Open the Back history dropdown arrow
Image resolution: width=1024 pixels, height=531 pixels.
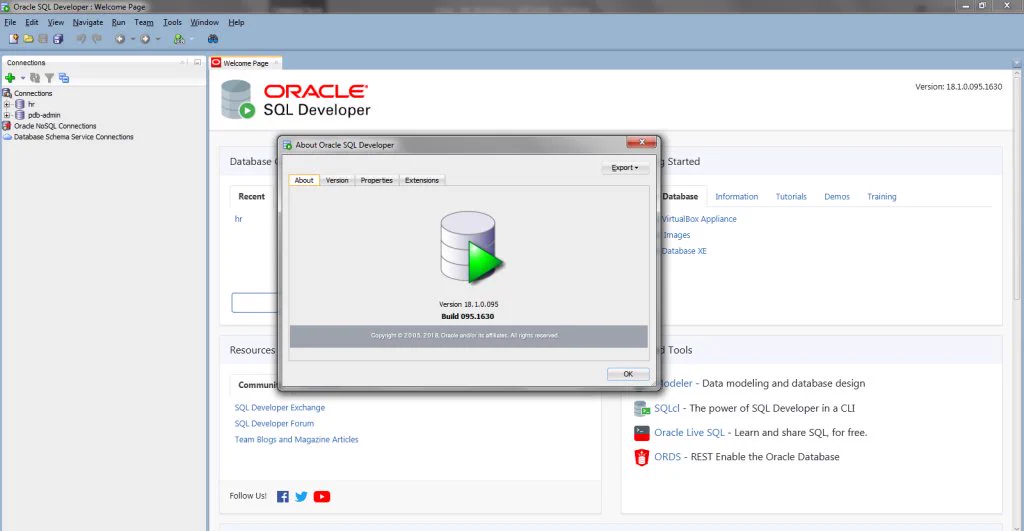(133, 39)
